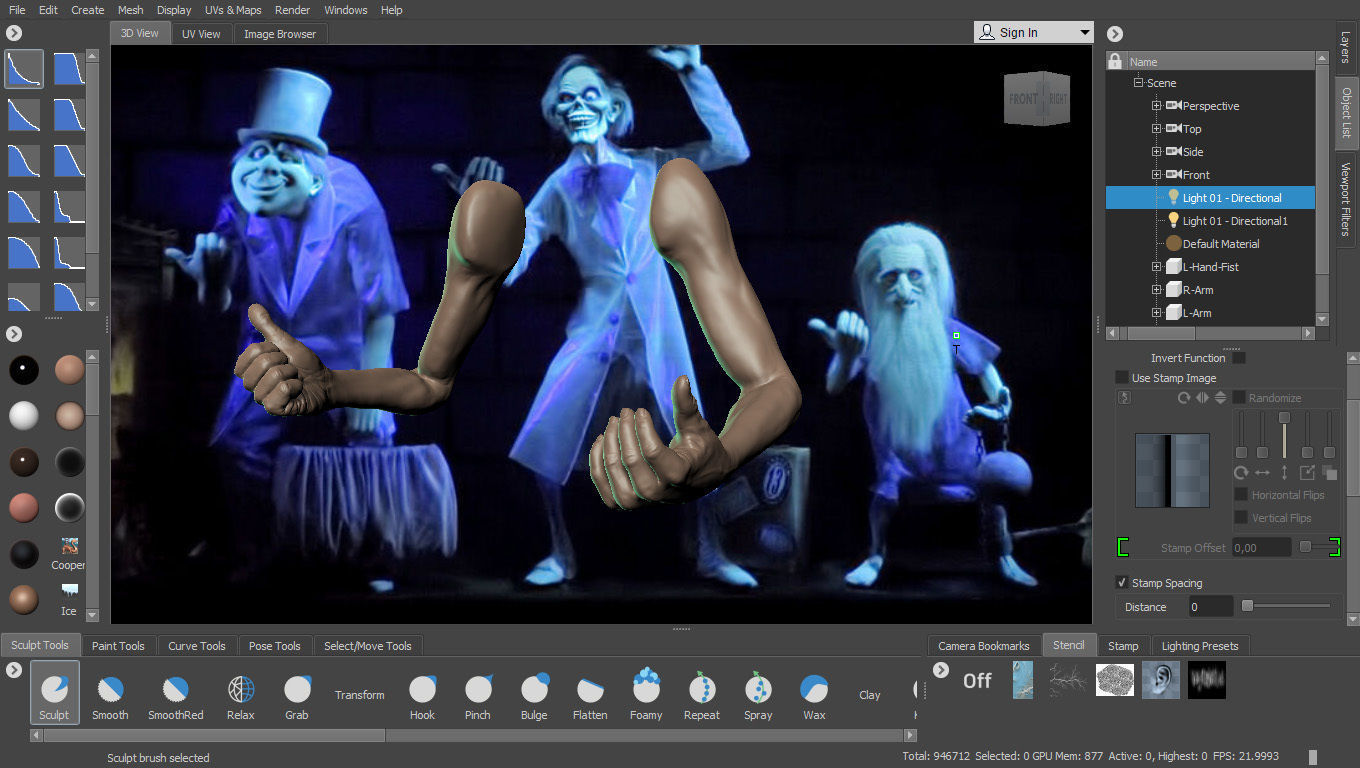Click the L-Hand-Fist mesh cube icon

pos(1174,267)
